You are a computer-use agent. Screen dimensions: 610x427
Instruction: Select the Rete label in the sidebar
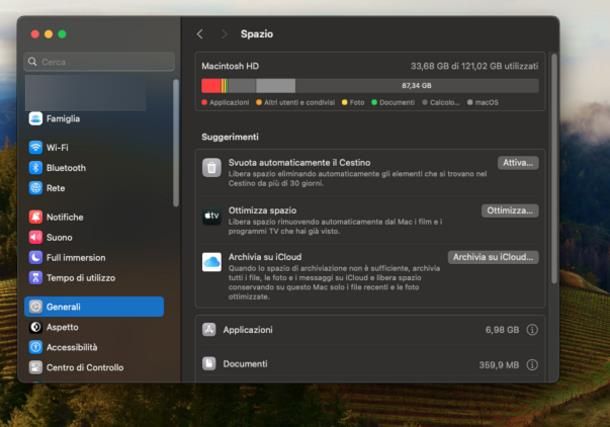coord(56,188)
